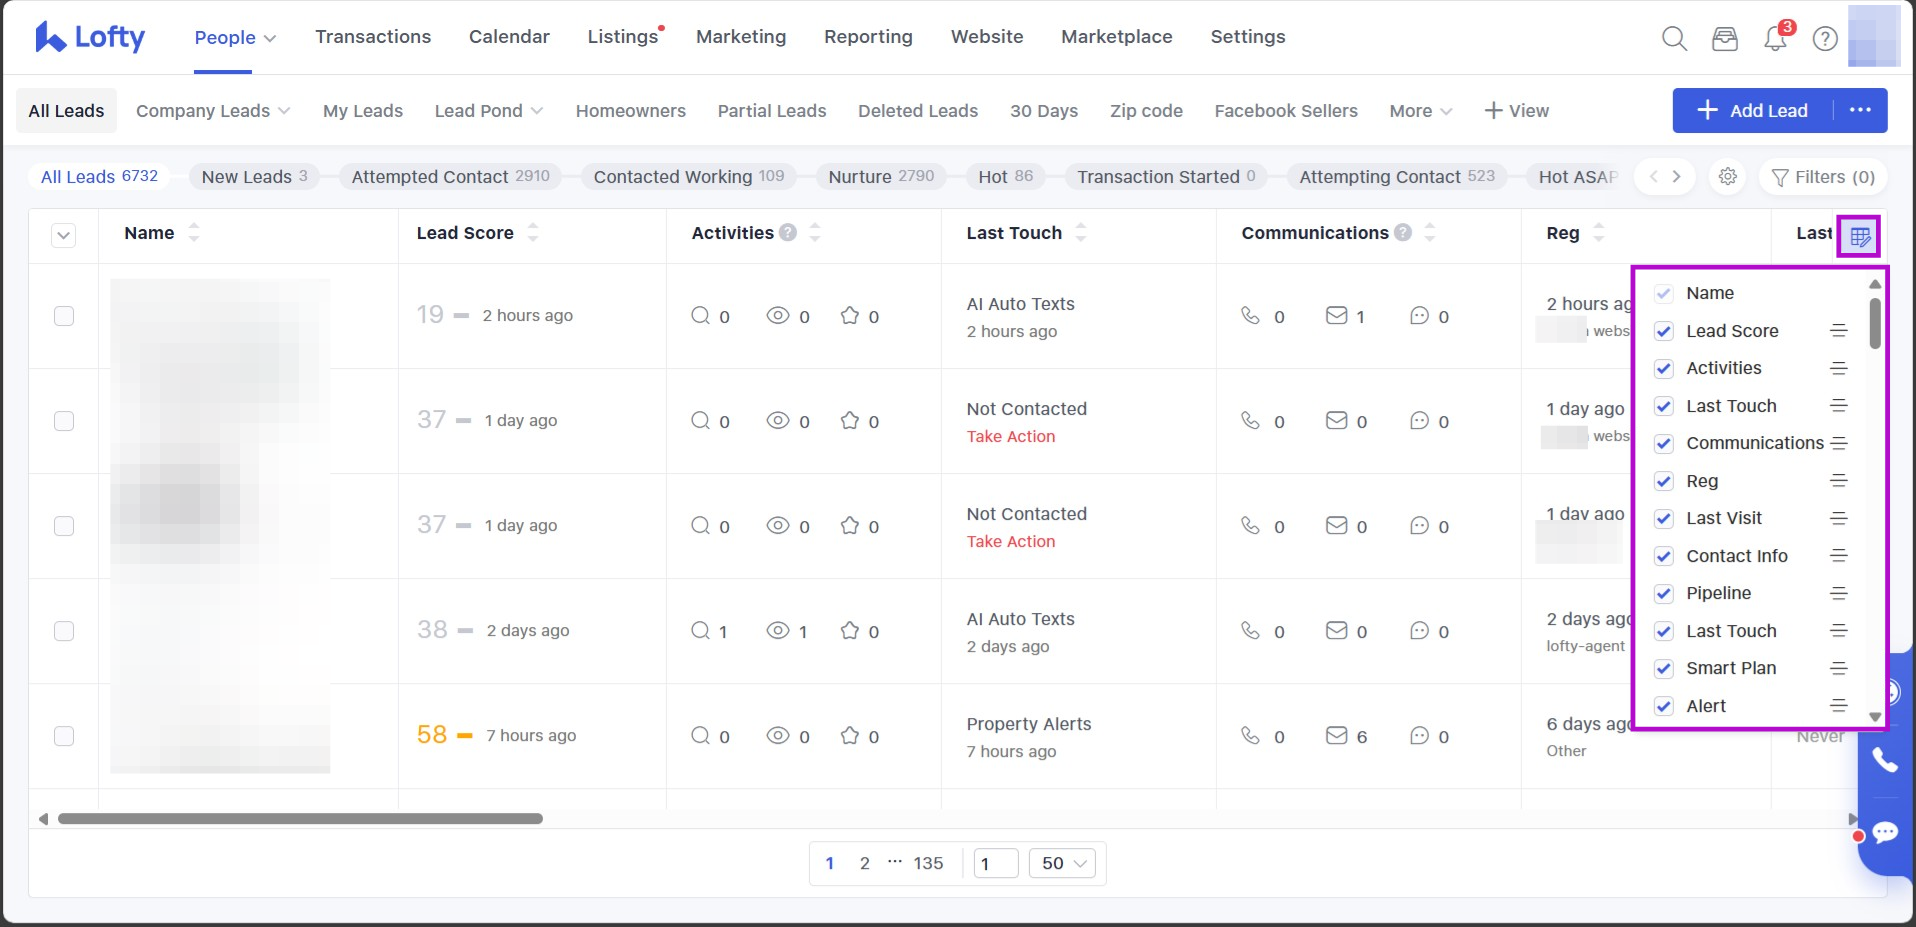Uncheck the Smart Plan column checkbox
Screen dimensions: 1916x927
pyautogui.click(x=1664, y=669)
